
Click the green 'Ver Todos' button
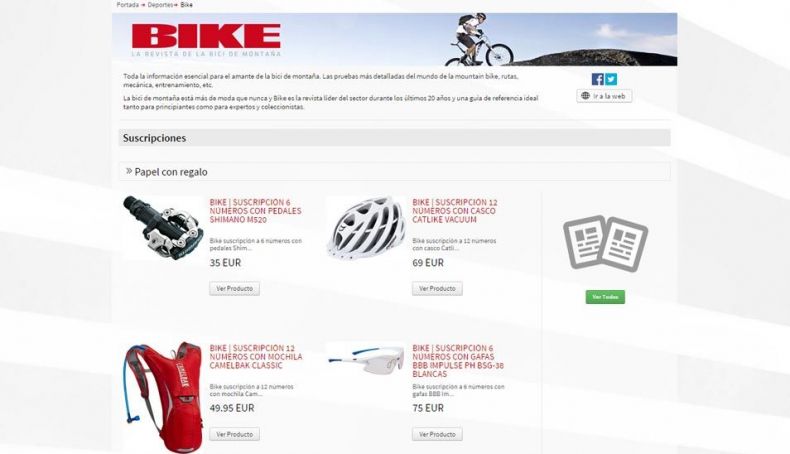coord(605,297)
